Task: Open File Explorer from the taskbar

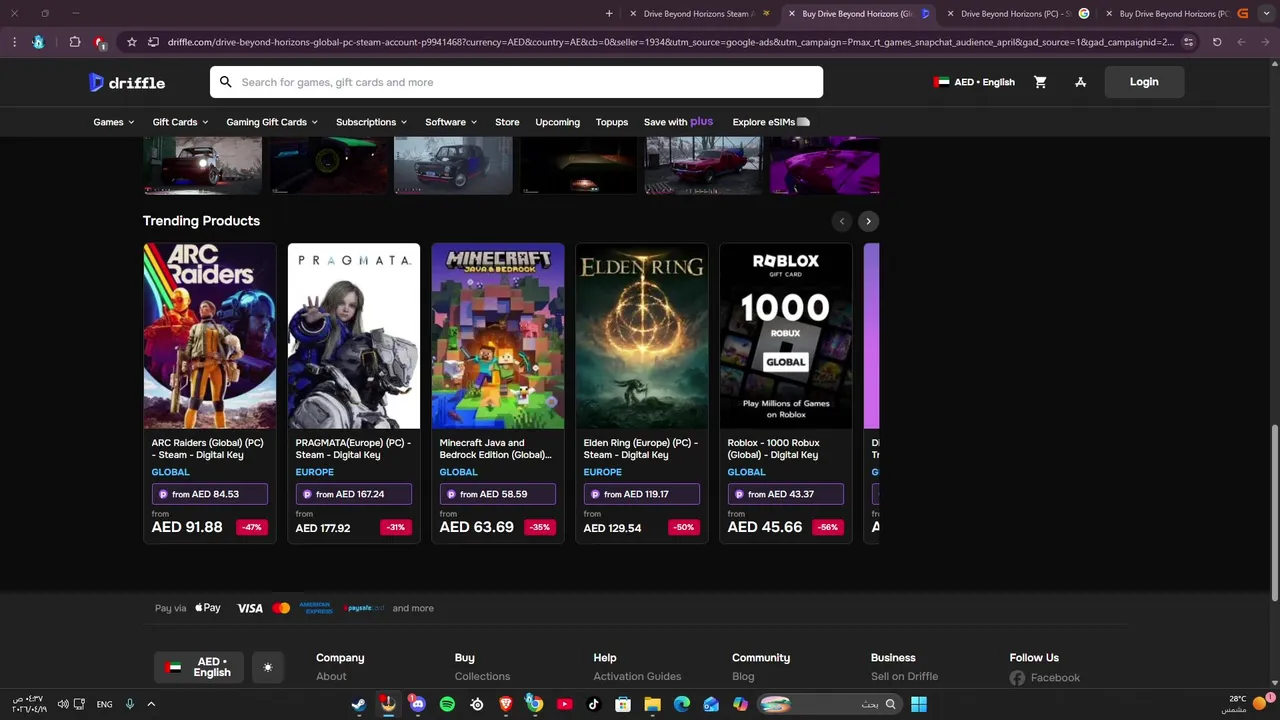Action: 652,704
